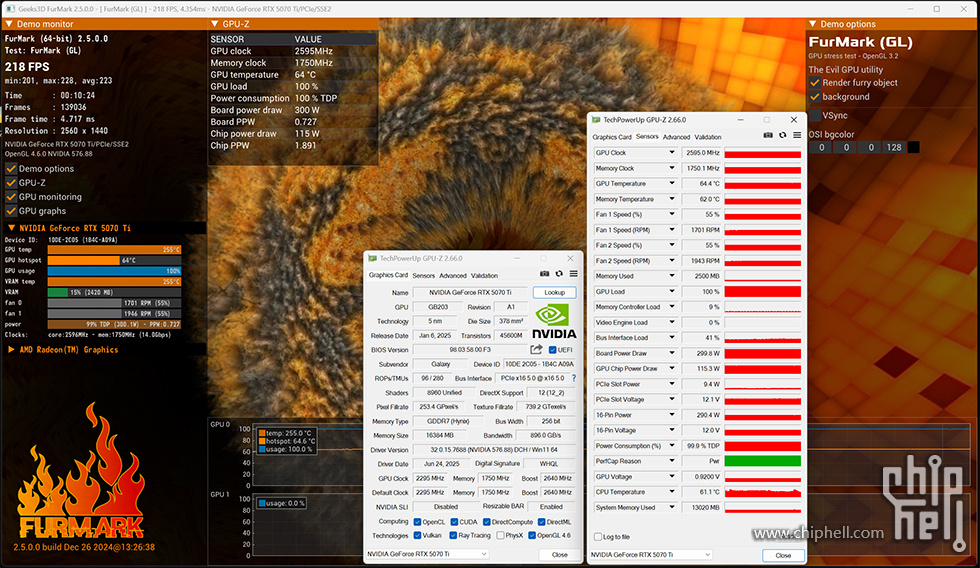Image resolution: width=980 pixels, height=568 pixels.
Task: Uncheck the GPU-Z checkbox in Demo monitor
Action: pyautogui.click(x=11, y=182)
